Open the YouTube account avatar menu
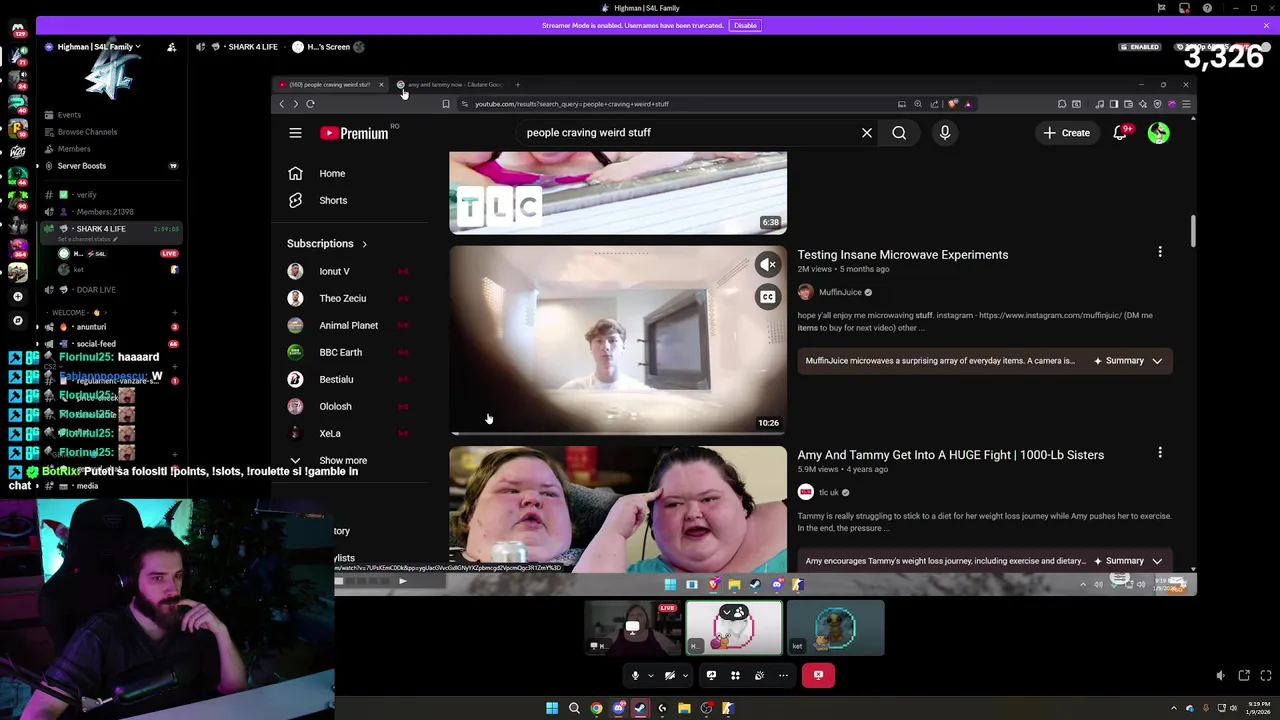1280x720 pixels. (x=1158, y=133)
